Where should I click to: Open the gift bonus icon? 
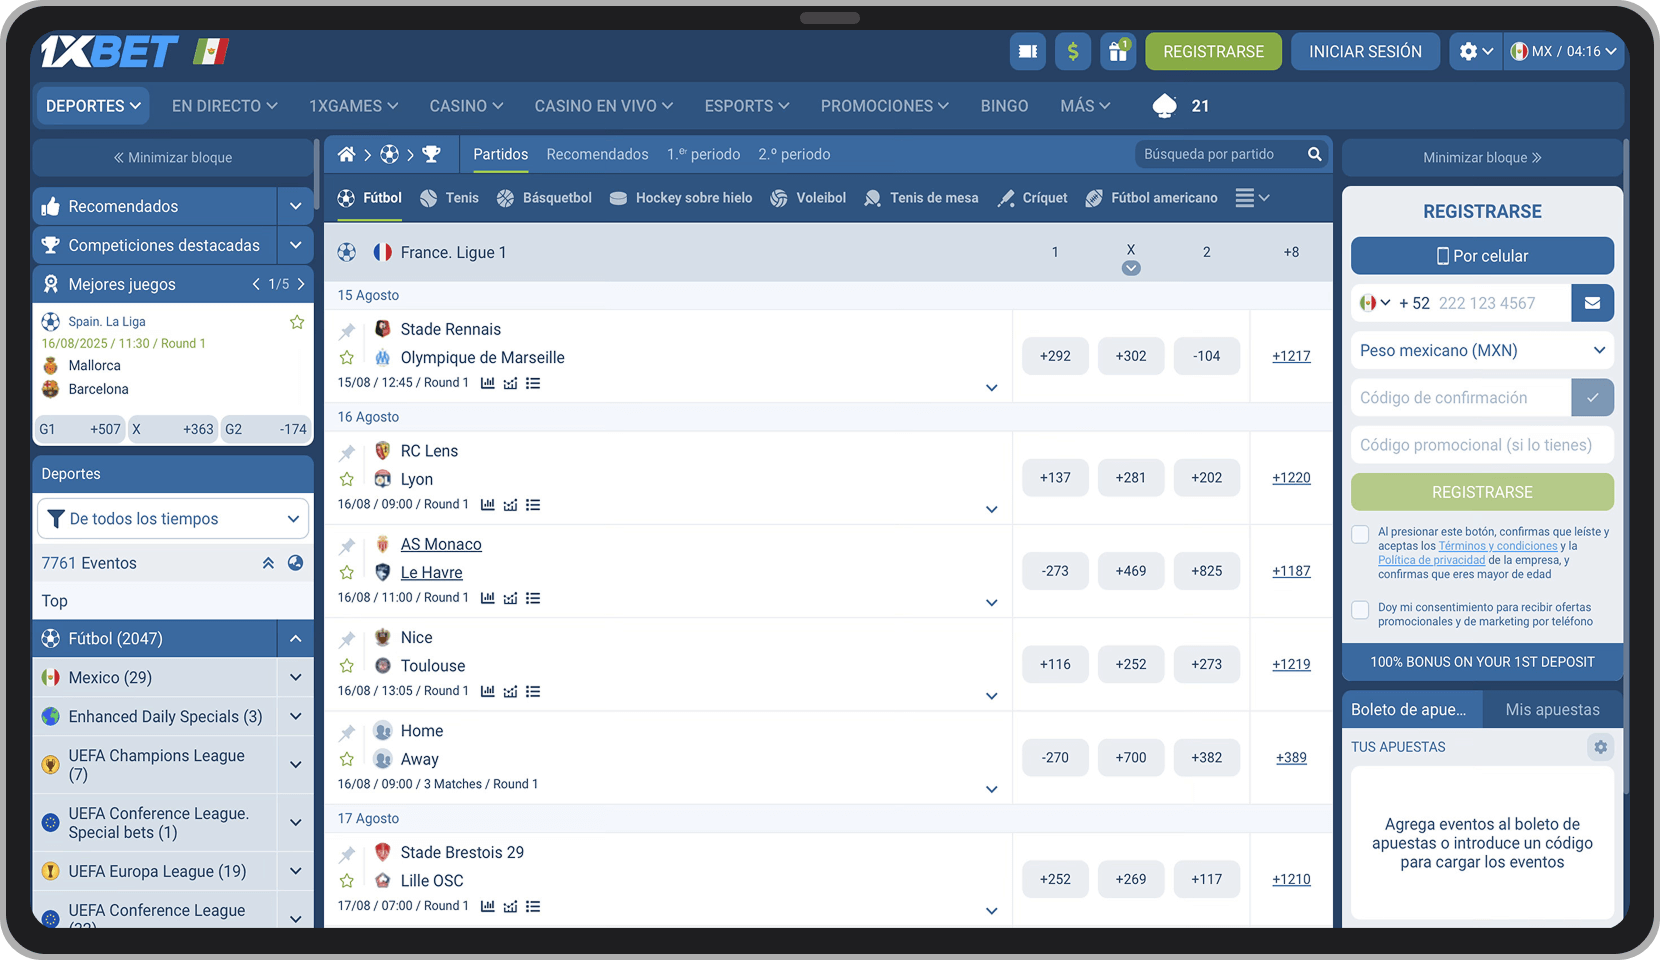(x=1118, y=51)
